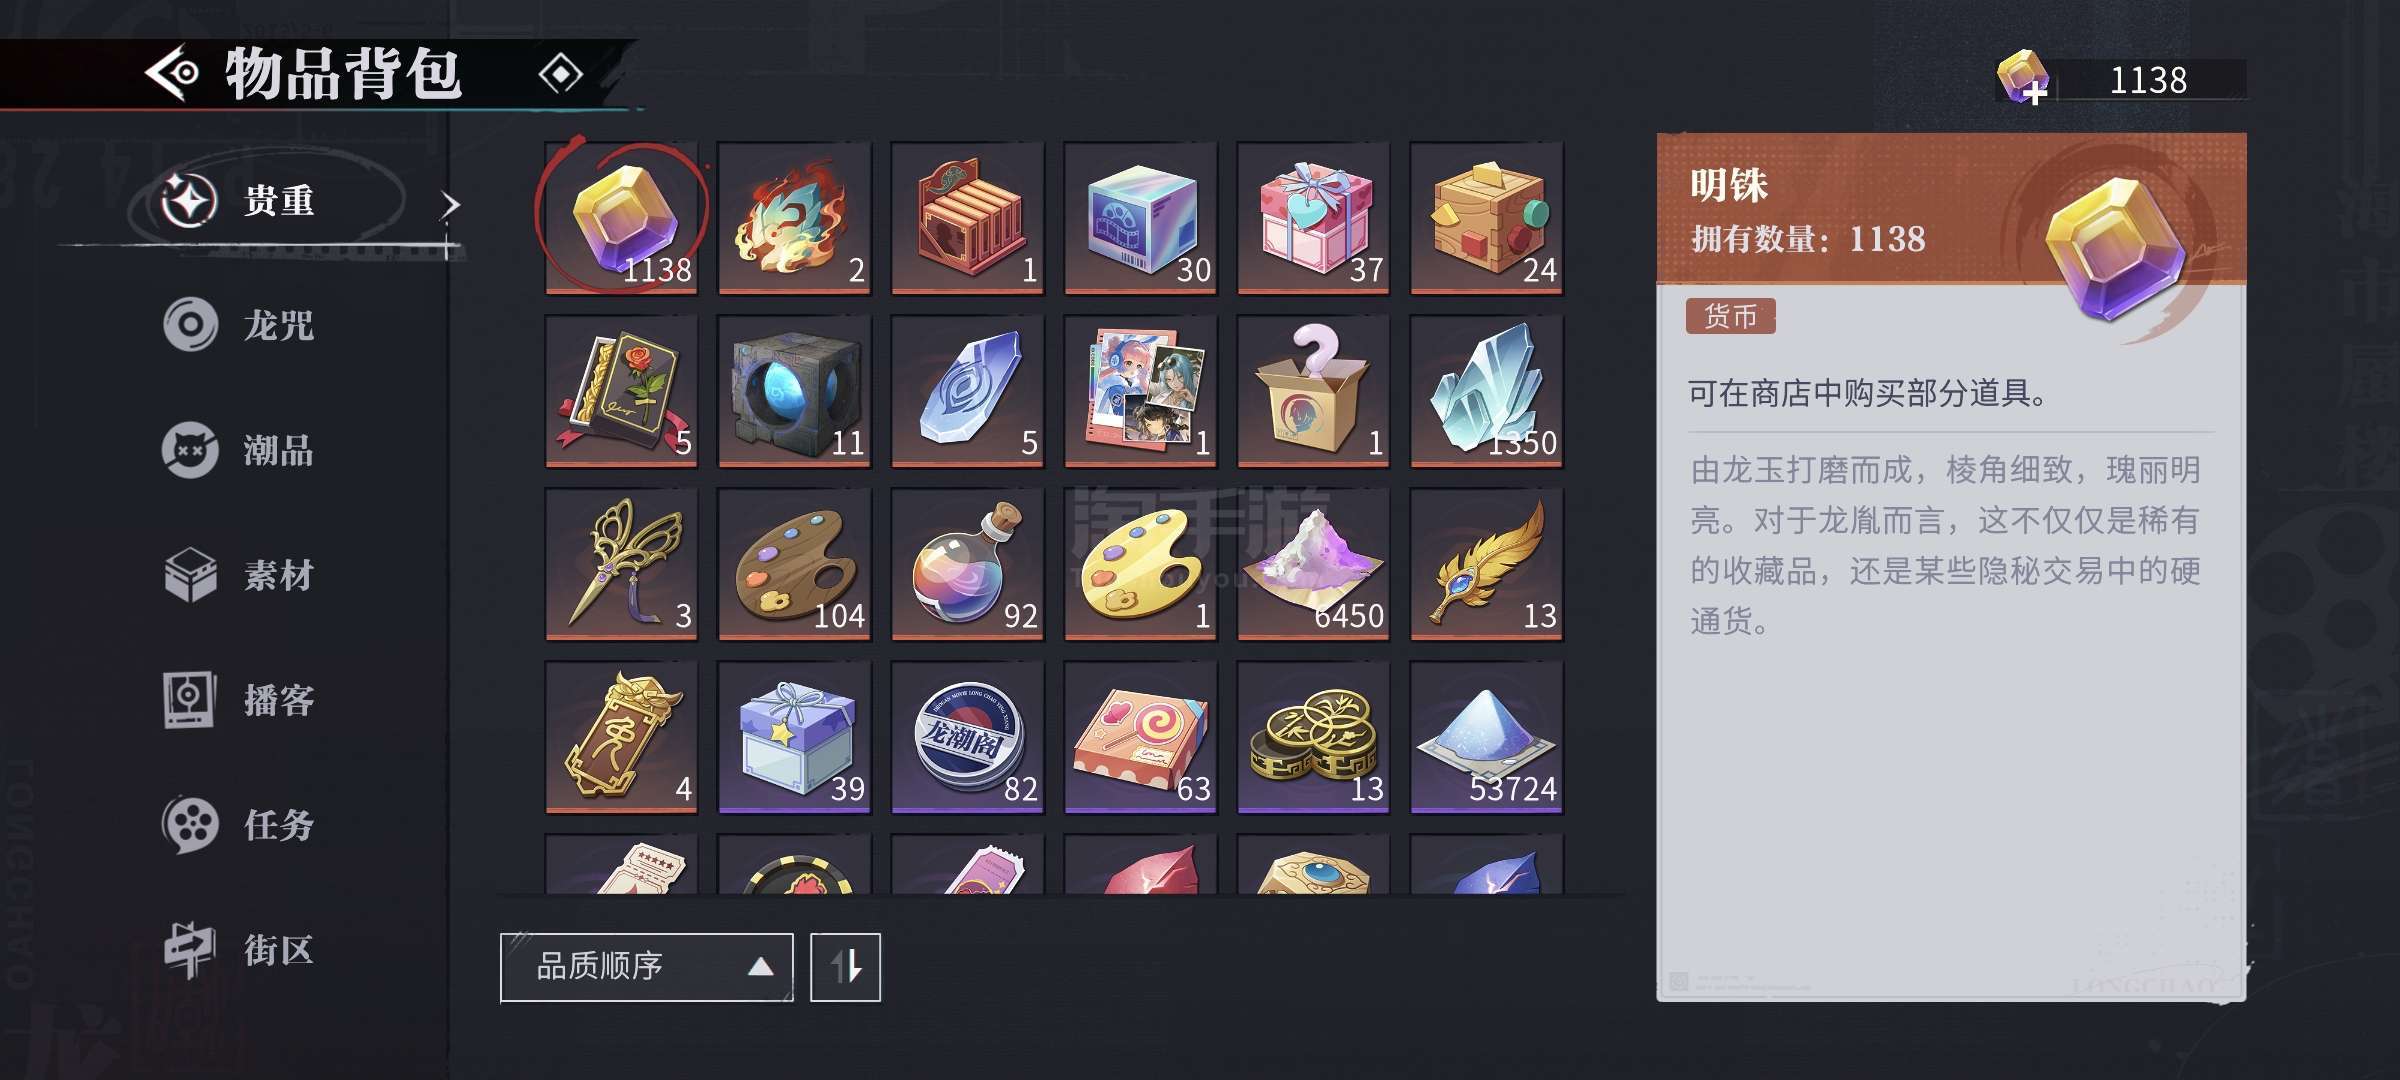This screenshot has height=1080, width=2400.
Task: Open the 品质顺序 sort dropdown
Action: 647,967
